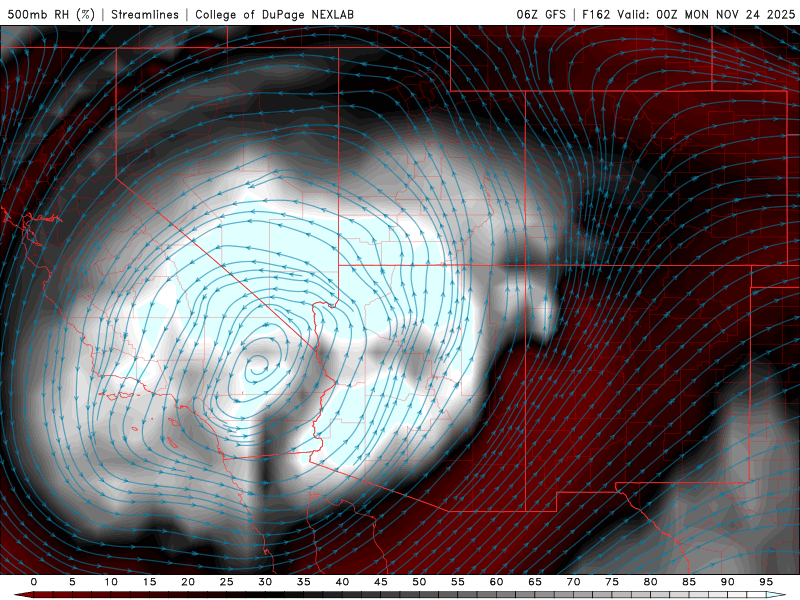This screenshot has width=800, height=600.
Task: Click the 60 value on the color scale
Action: click(x=496, y=582)
